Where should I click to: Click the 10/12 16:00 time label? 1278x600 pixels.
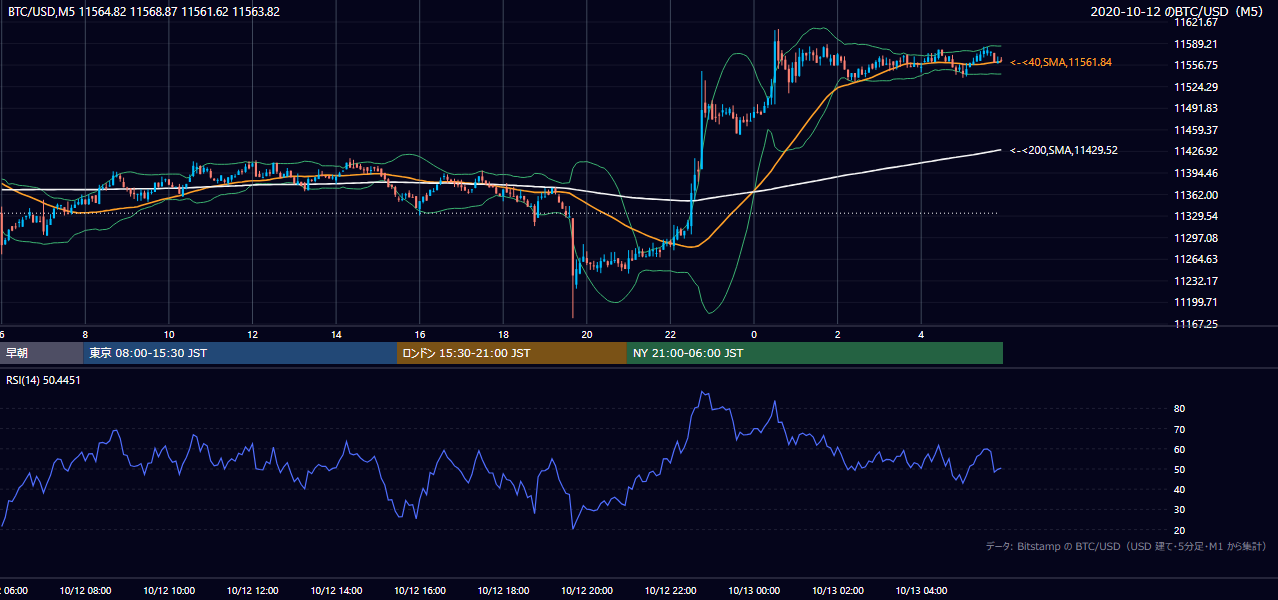tap(420, 591)
